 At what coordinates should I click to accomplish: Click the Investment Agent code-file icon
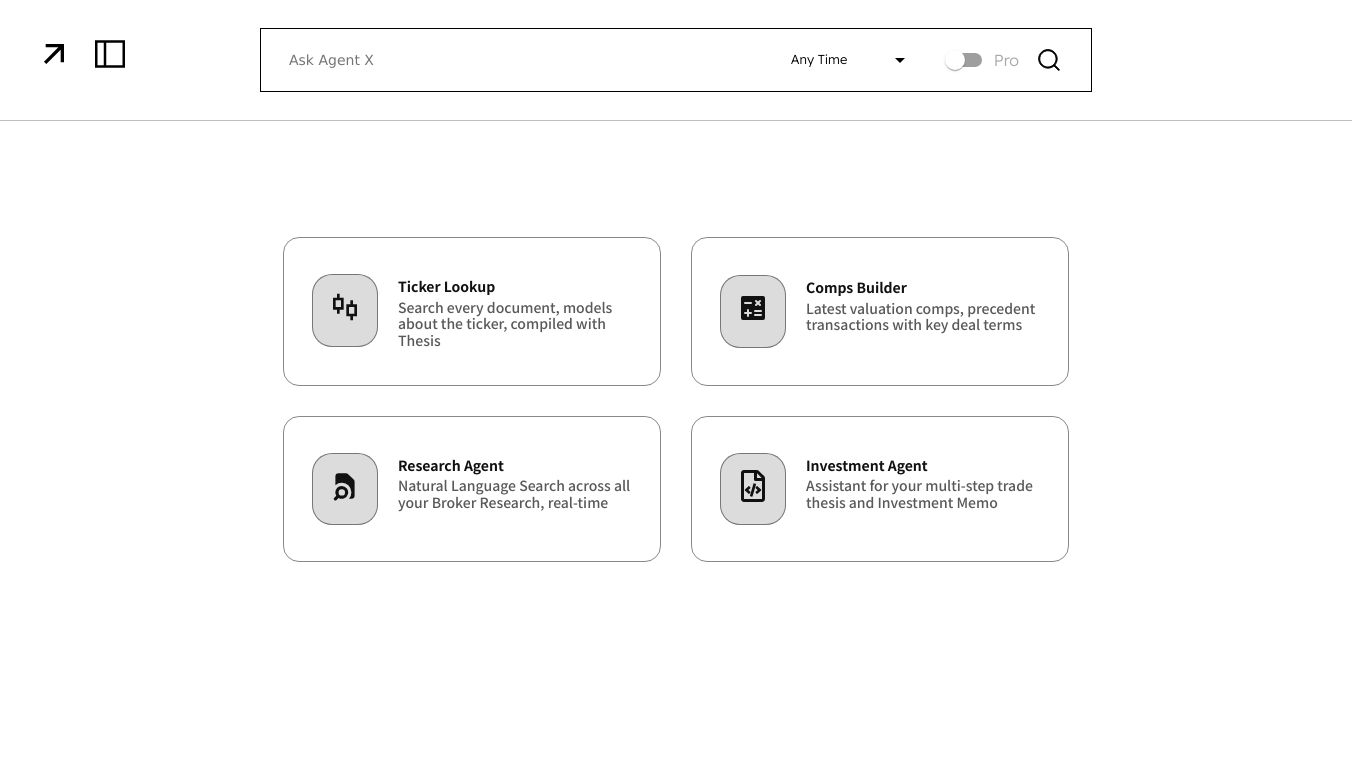(753, 488)
